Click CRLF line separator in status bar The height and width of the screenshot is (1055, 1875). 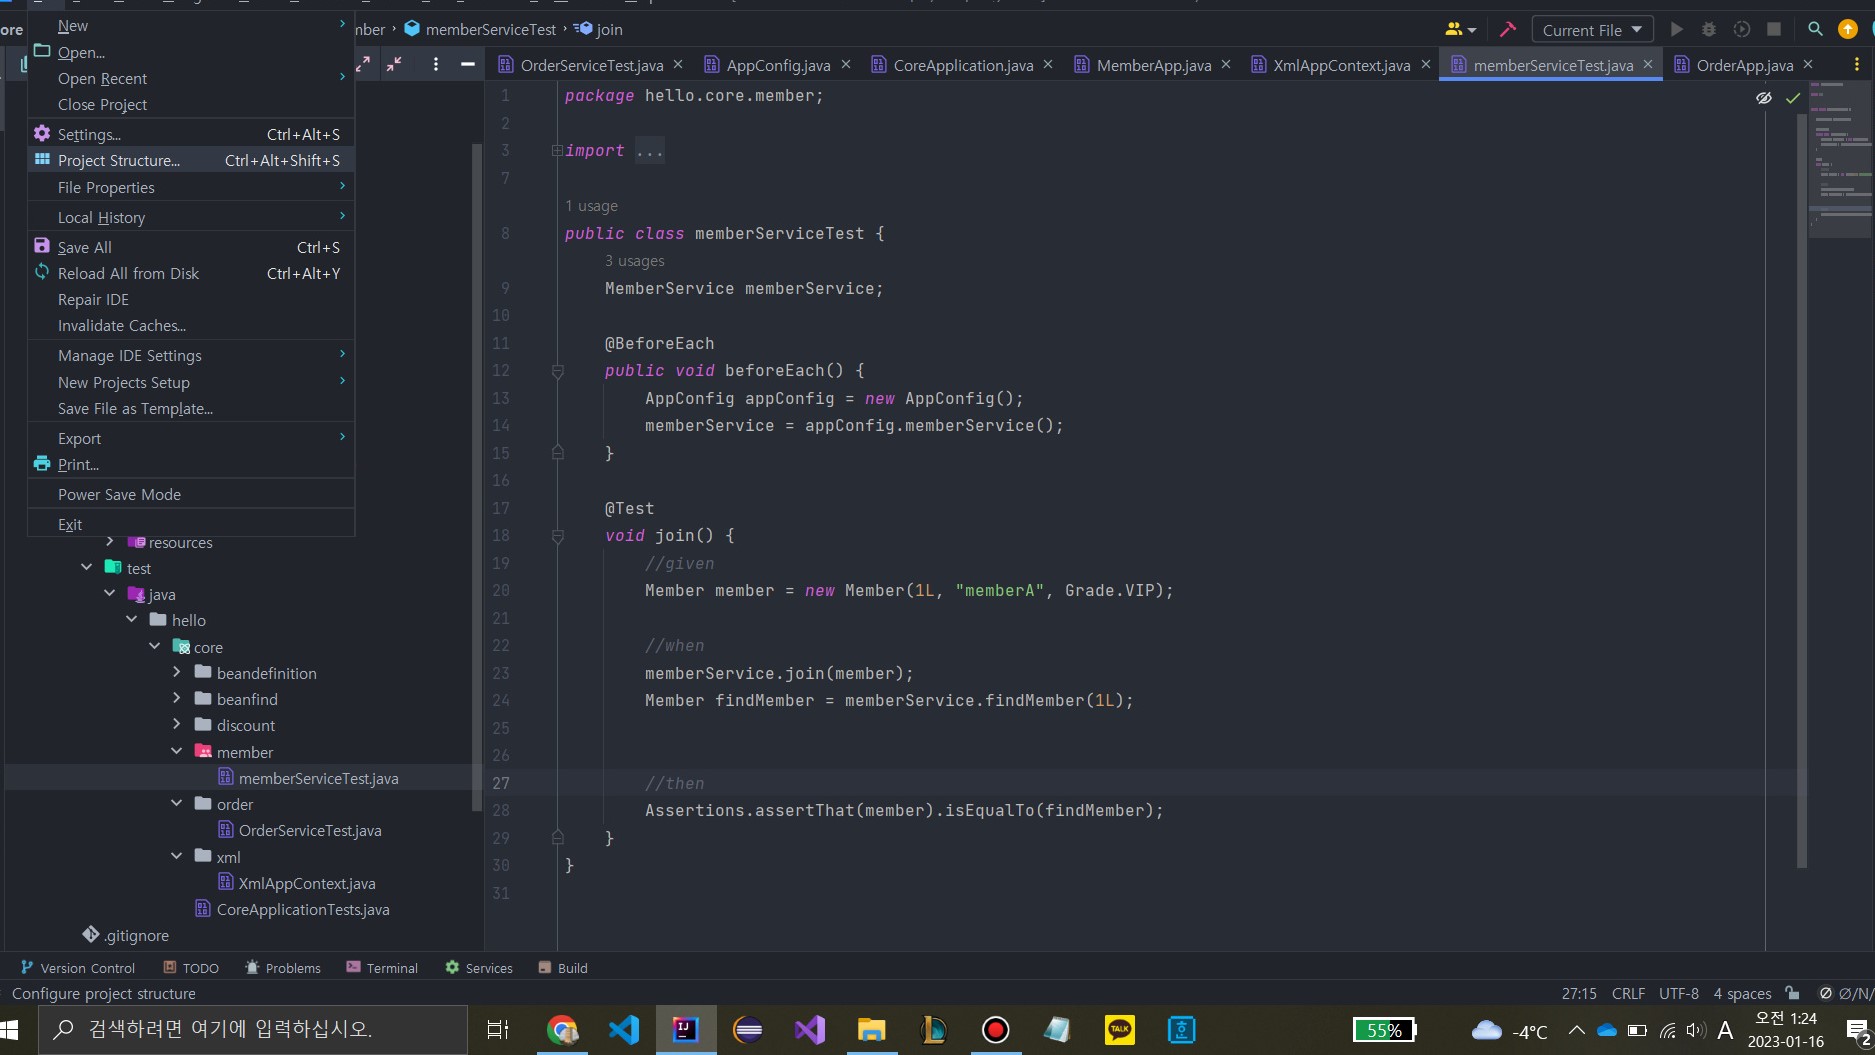(1628, 993)
